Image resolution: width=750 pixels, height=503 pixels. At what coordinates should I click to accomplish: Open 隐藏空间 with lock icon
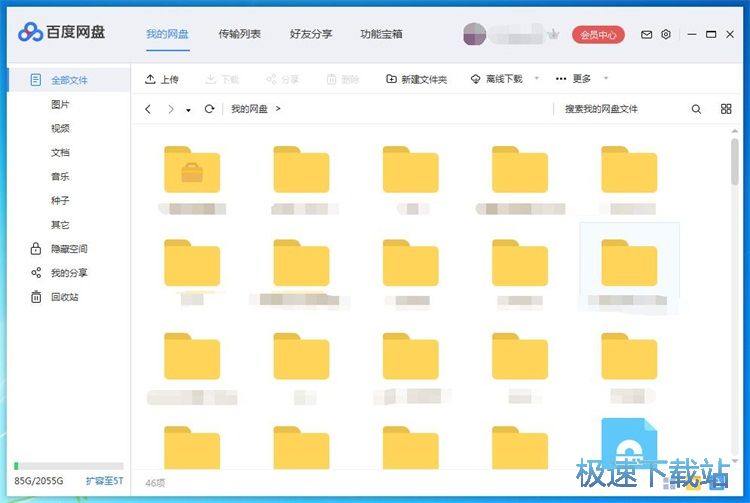[59, 249]
